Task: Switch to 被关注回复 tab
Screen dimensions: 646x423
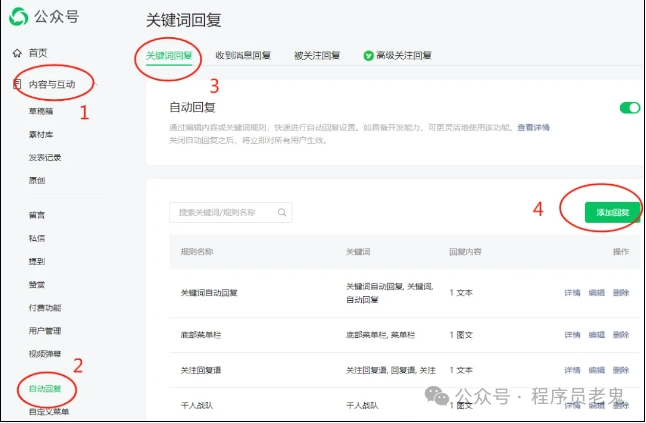Action: [317, 56]
